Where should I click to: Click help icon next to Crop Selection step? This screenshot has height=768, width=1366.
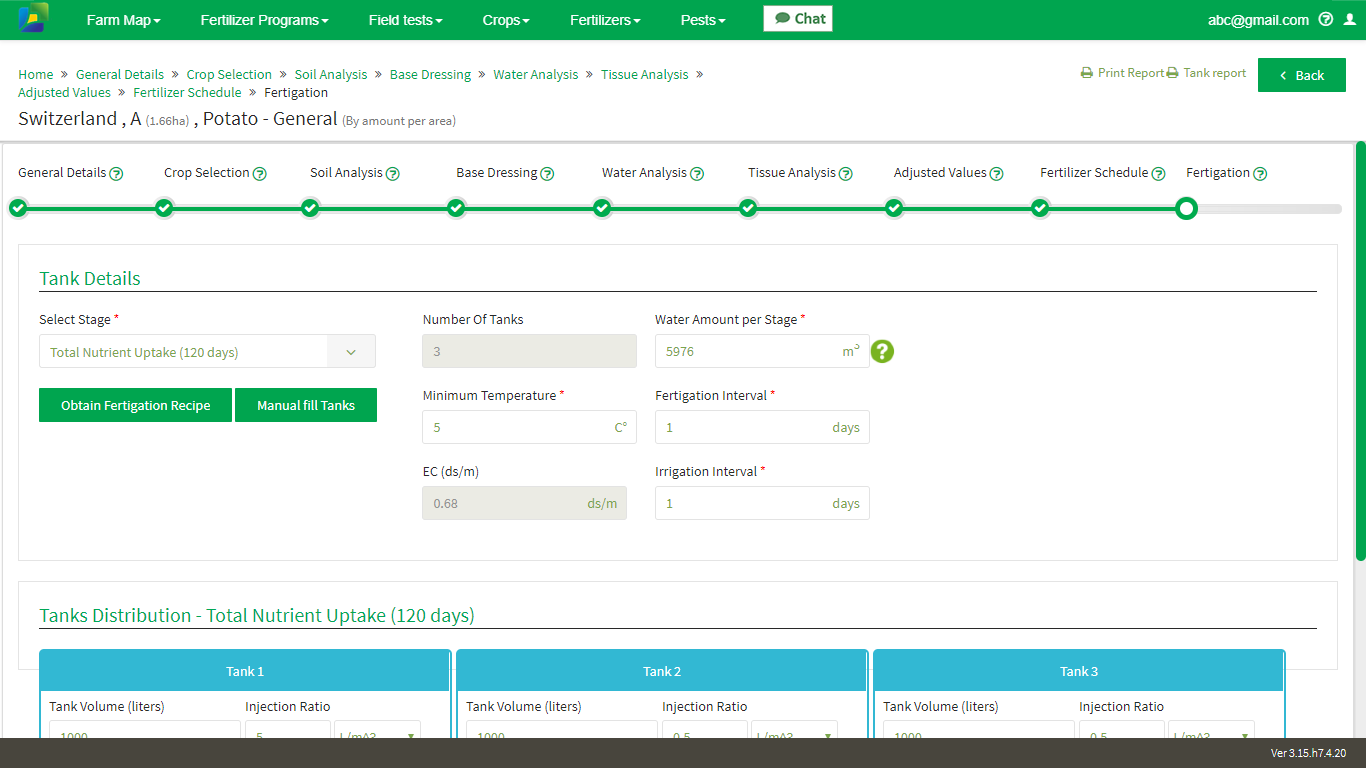pyautogui.click(x=260, y=173)
